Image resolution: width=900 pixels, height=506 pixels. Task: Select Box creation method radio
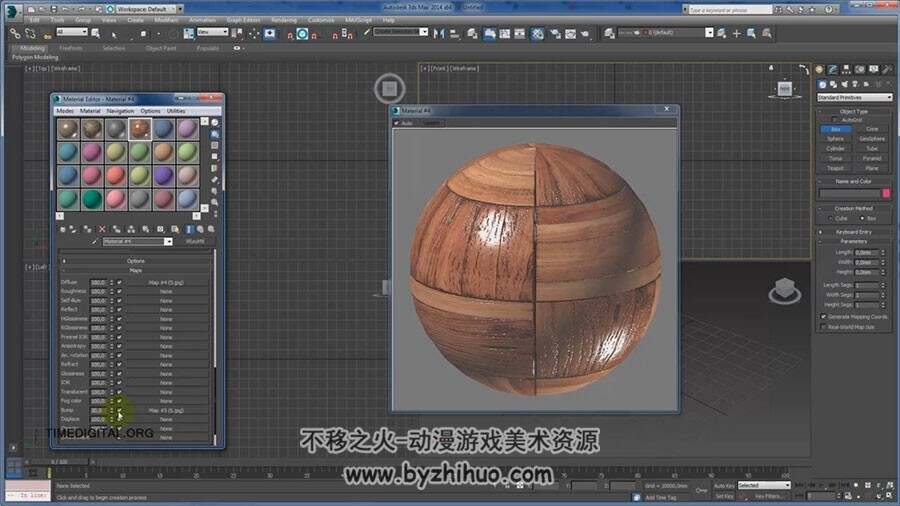pos(862,219)
